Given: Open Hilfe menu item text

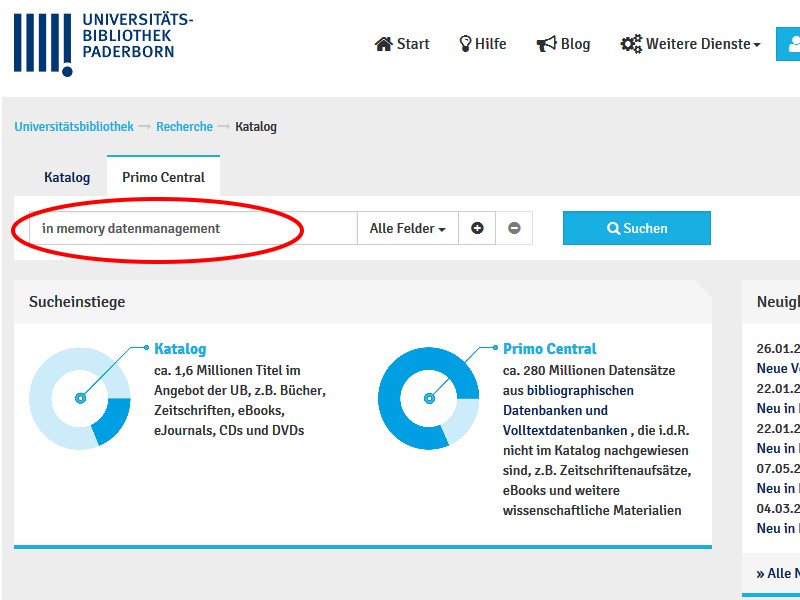Looking at the screenshot, I should pos(491,44).
